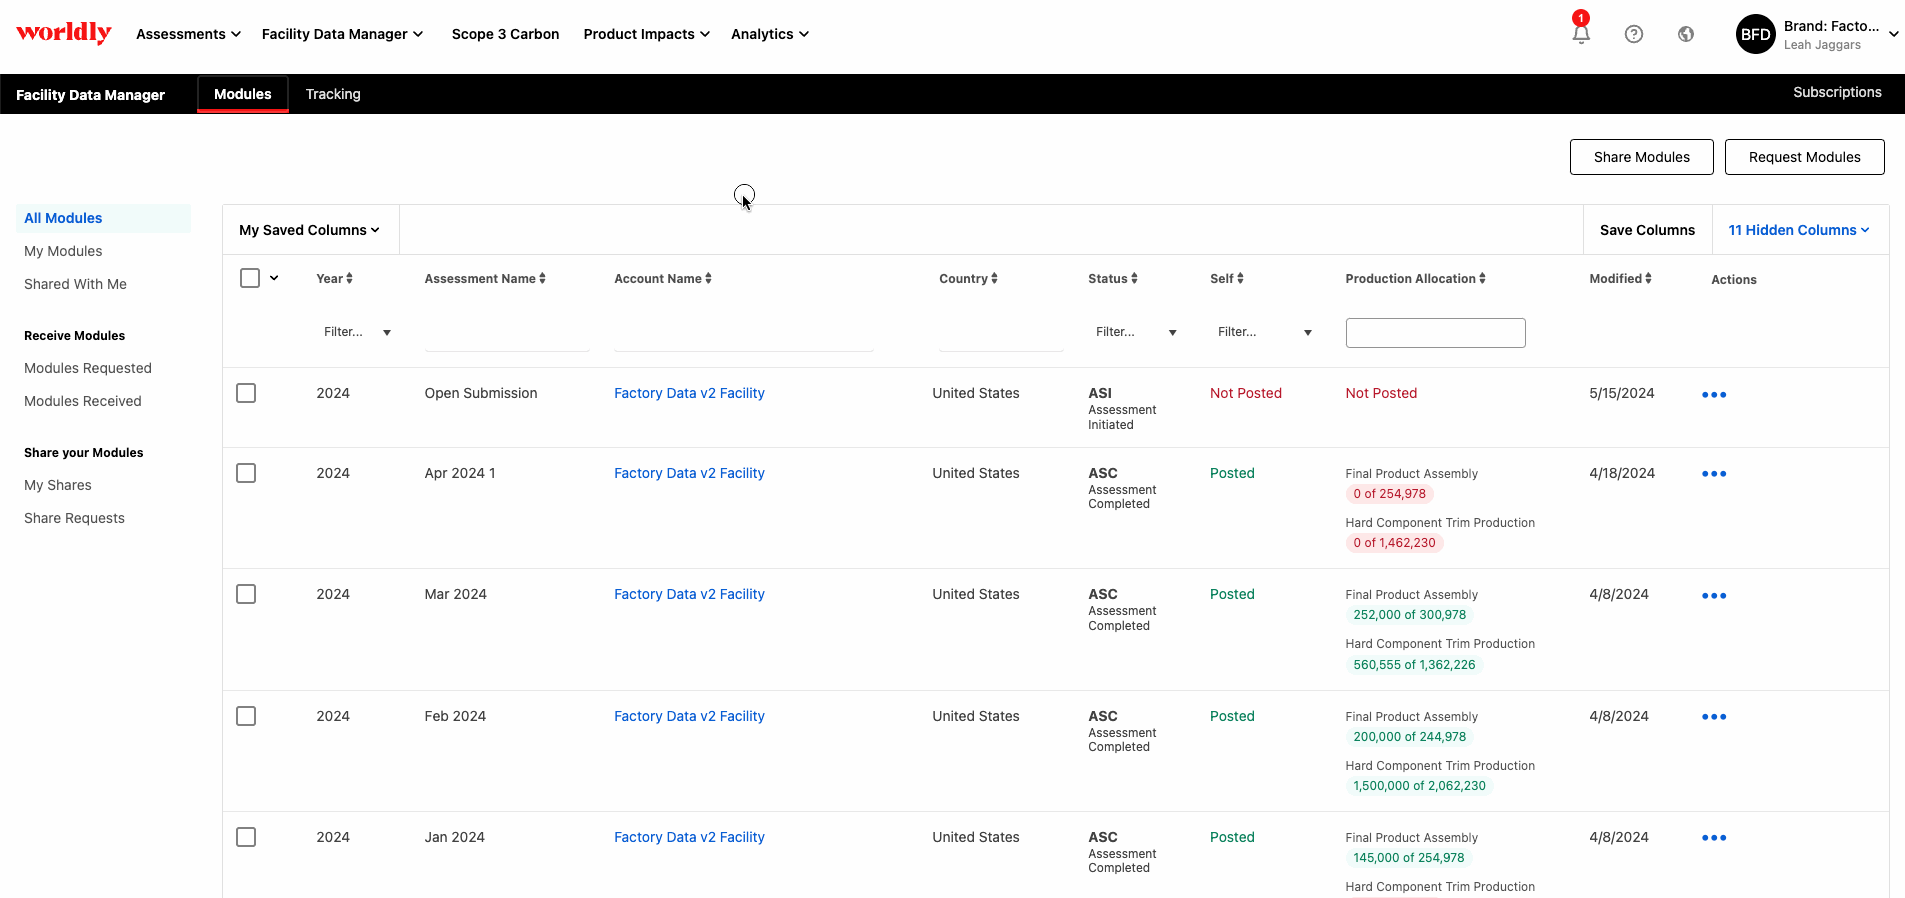Switch to the Tracking tab
1905x898 pixels.
point(333,94)
